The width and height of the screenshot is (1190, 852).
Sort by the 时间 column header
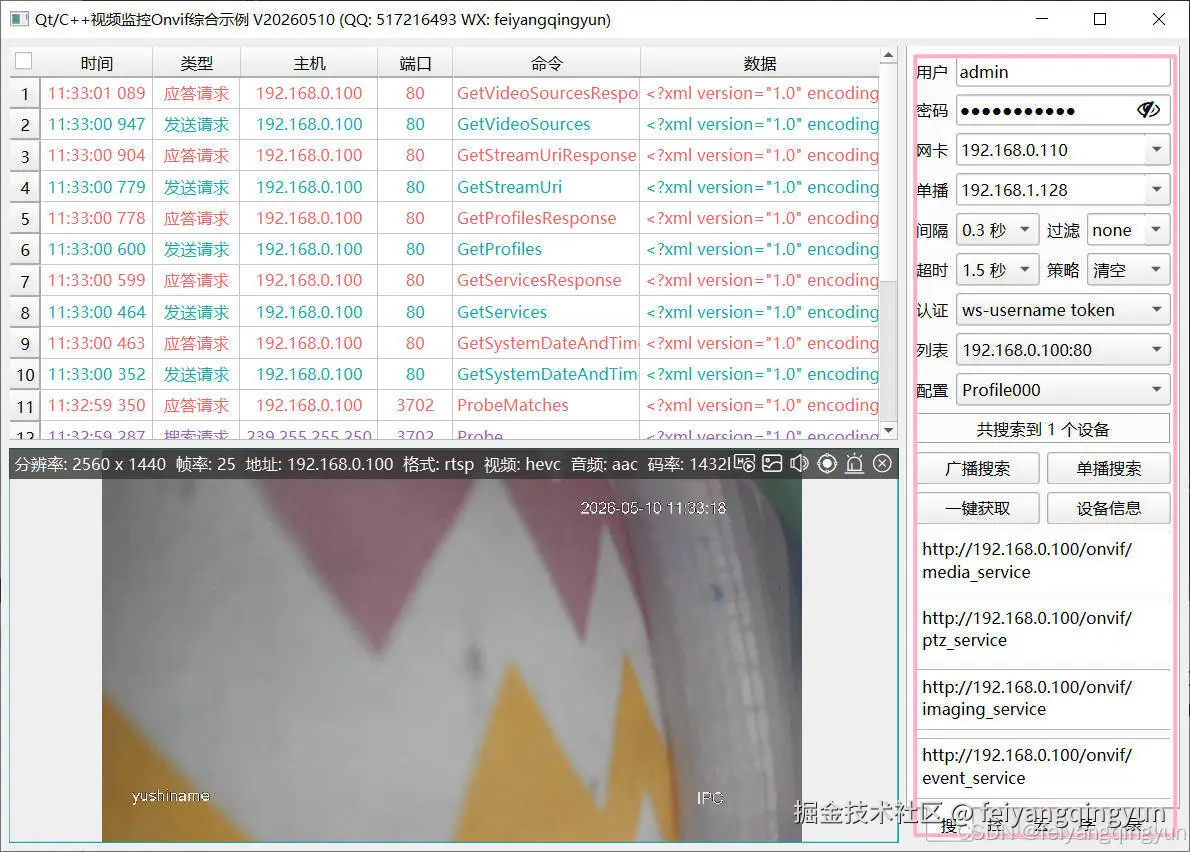96,63
